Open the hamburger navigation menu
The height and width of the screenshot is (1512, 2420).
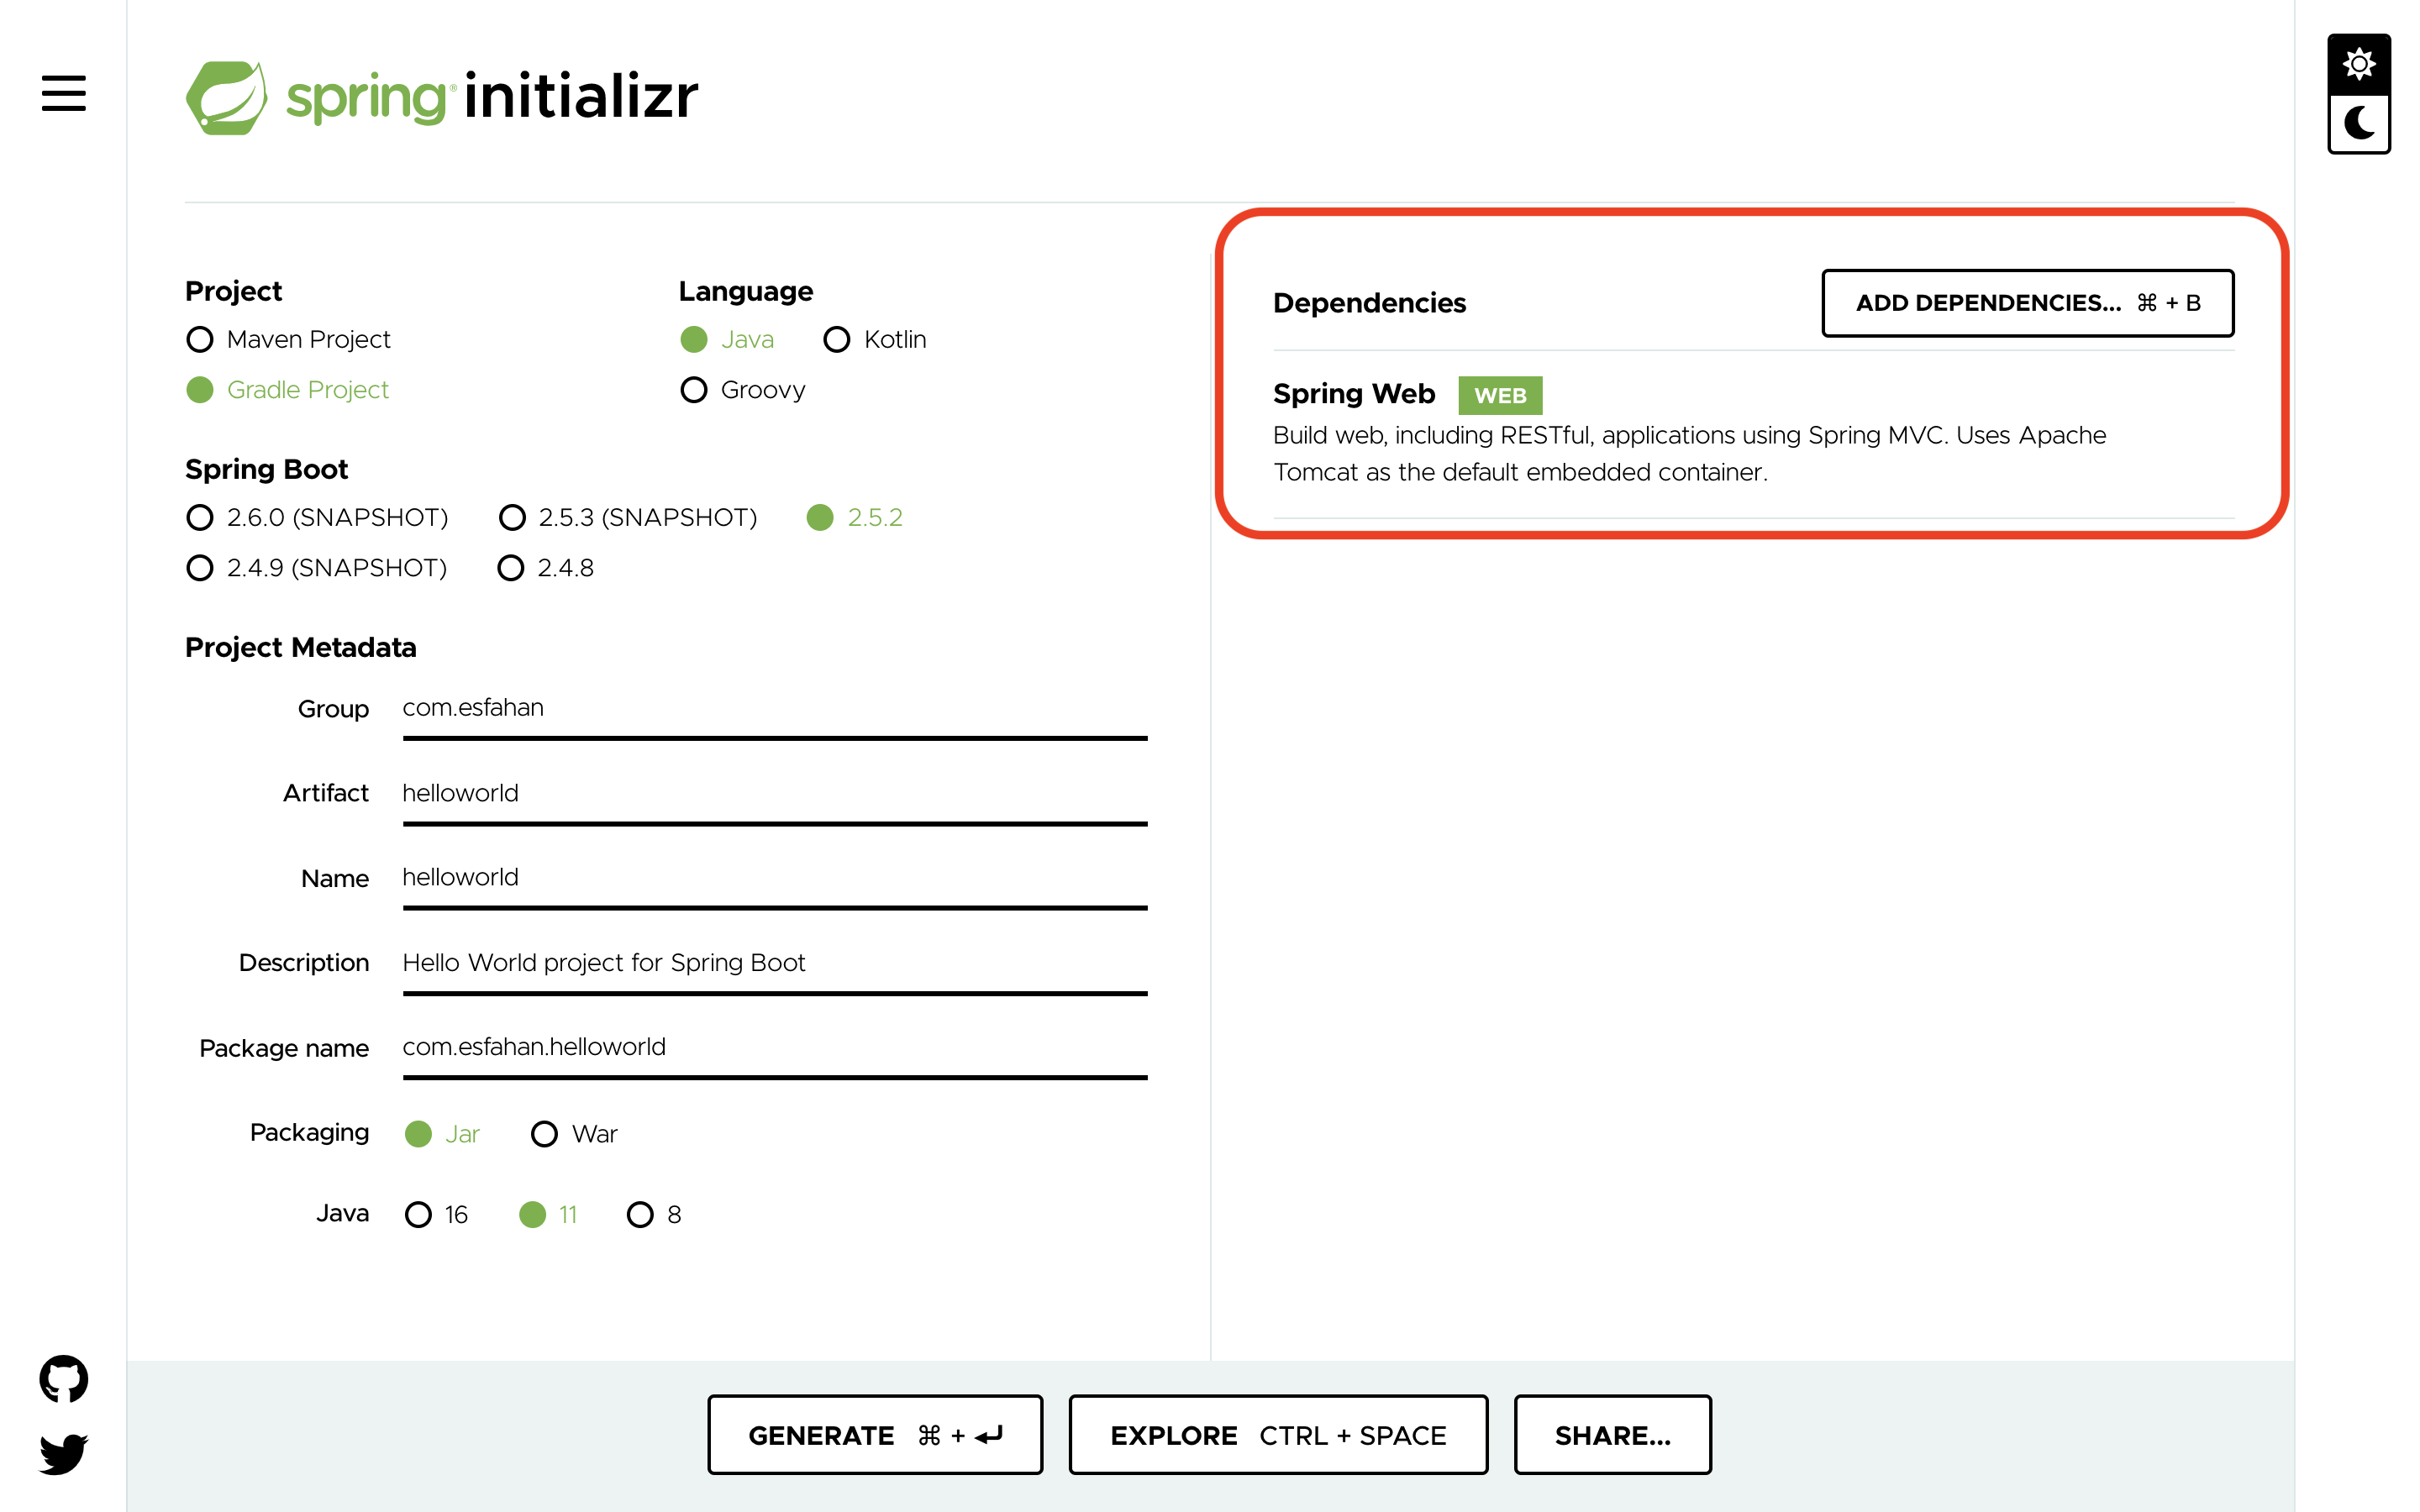pyautogui.click(x=62, y=93)
